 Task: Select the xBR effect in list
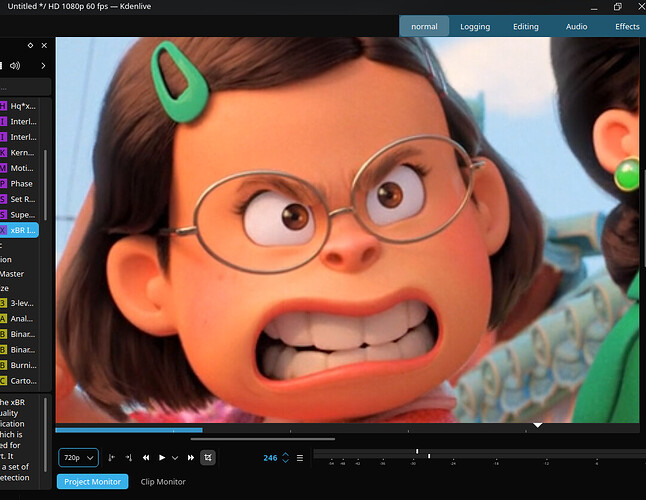tap(22, 231)
